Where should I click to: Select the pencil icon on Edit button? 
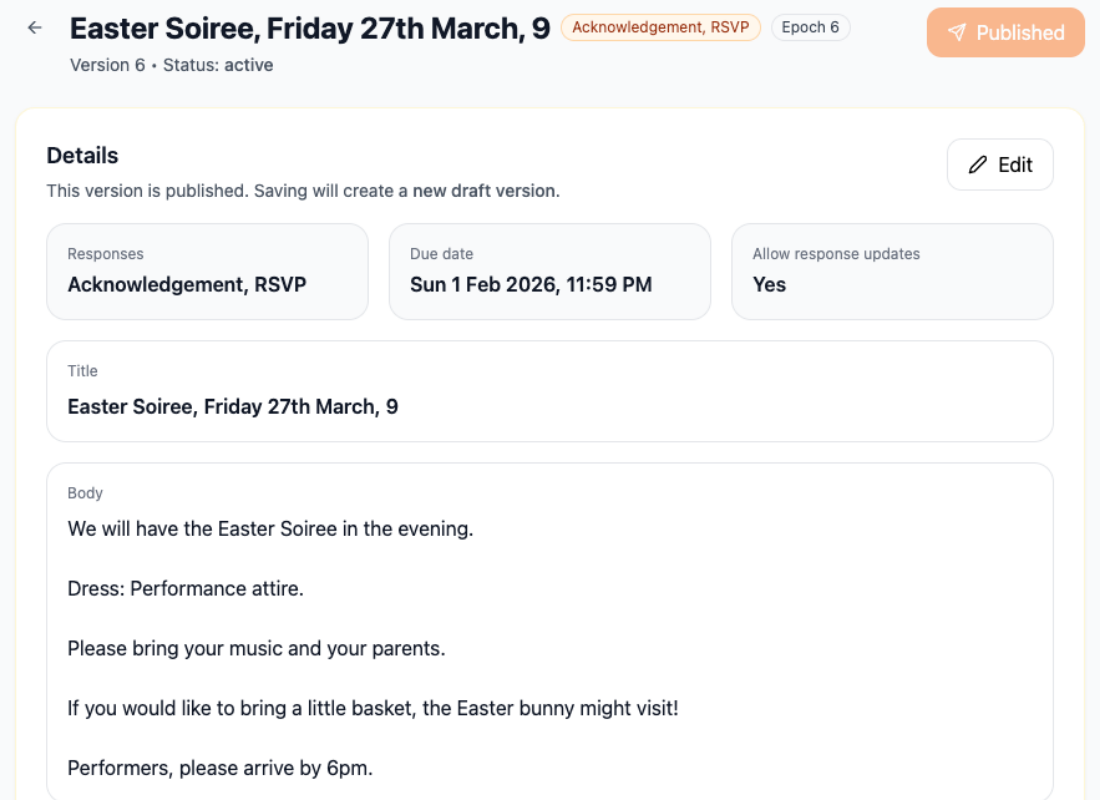(x=978, y=164)
